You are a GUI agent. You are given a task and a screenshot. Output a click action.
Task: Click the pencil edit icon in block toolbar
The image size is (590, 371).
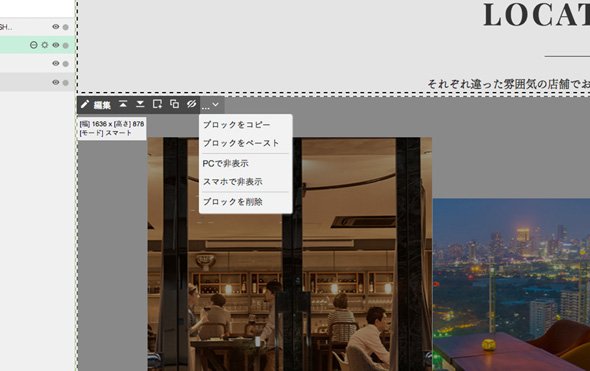coord(85,104)
